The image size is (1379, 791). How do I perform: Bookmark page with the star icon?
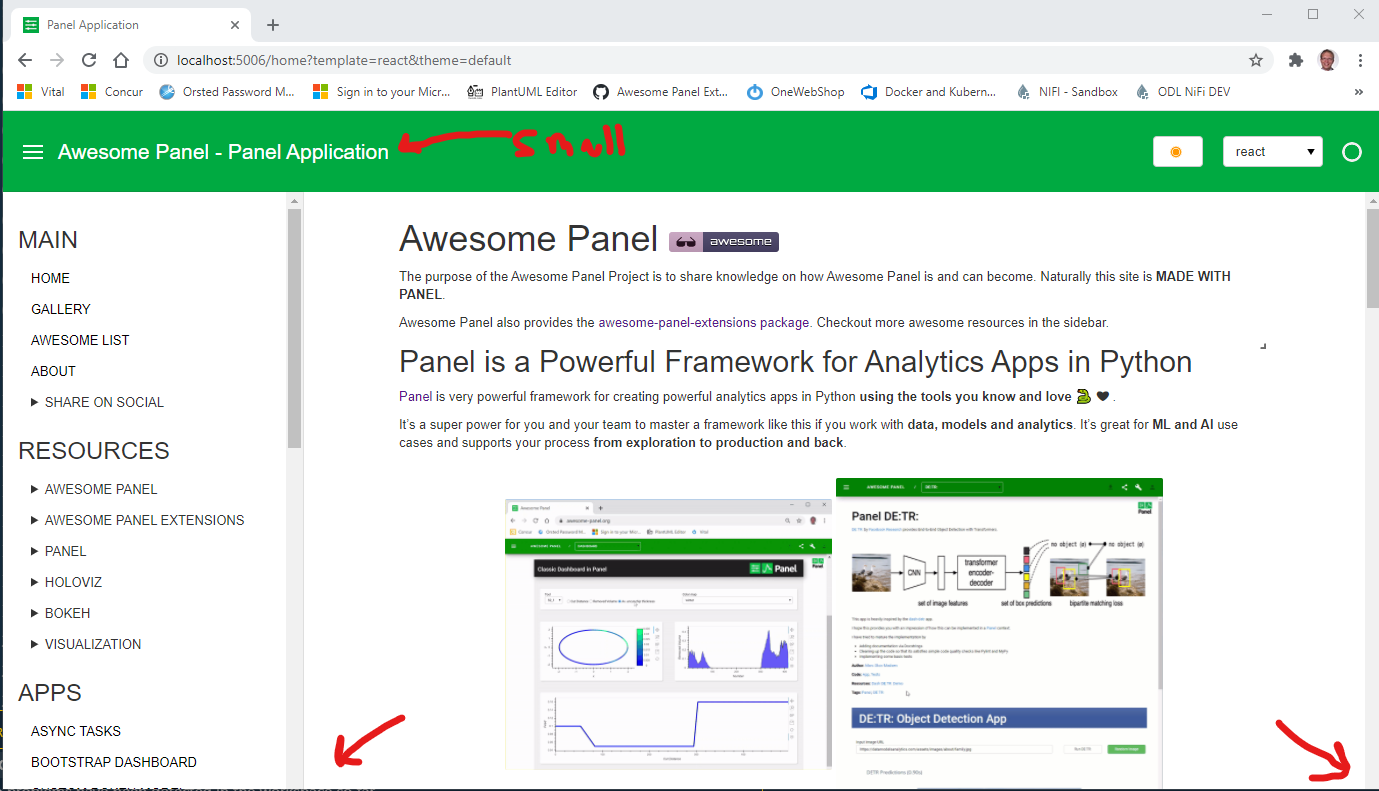(x=1256, y=60)
